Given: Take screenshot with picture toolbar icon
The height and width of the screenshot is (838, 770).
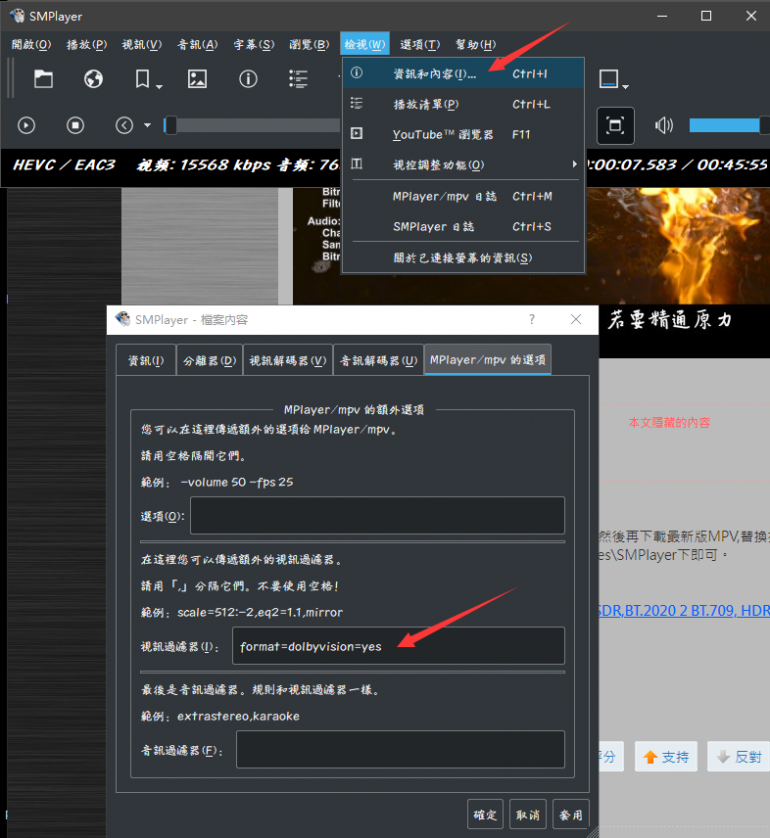Looking at the screenshot, I should click(197, 79).
